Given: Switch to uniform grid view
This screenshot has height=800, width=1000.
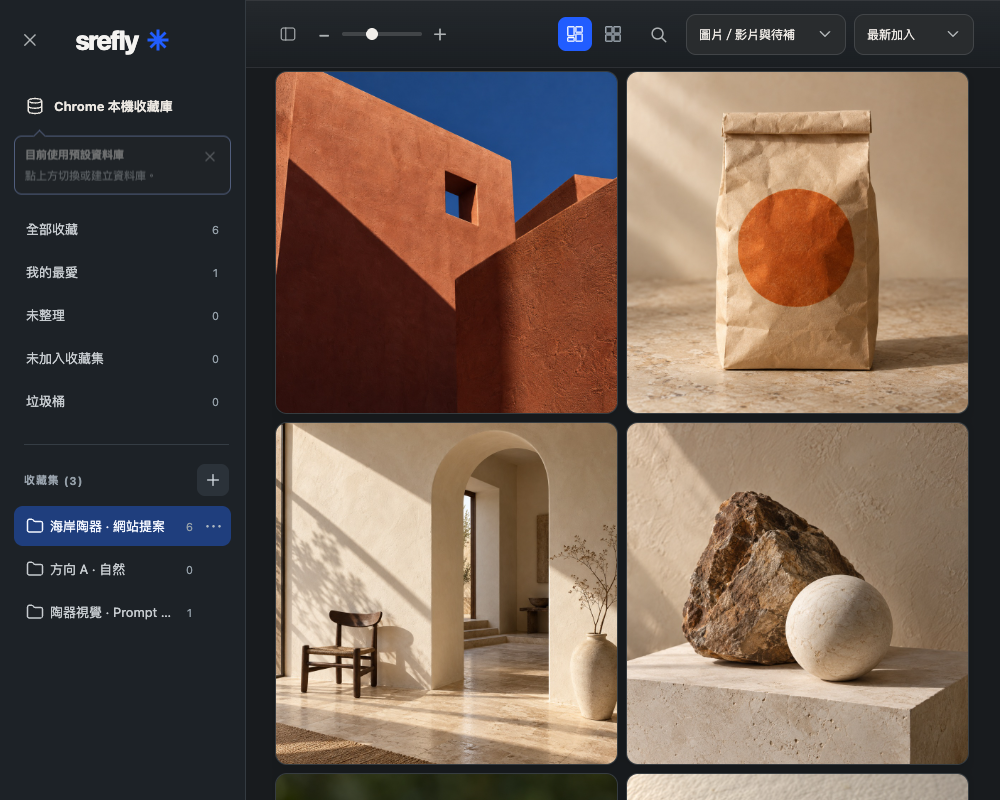Looking at the screenshot, I should (x=613, y=34).
